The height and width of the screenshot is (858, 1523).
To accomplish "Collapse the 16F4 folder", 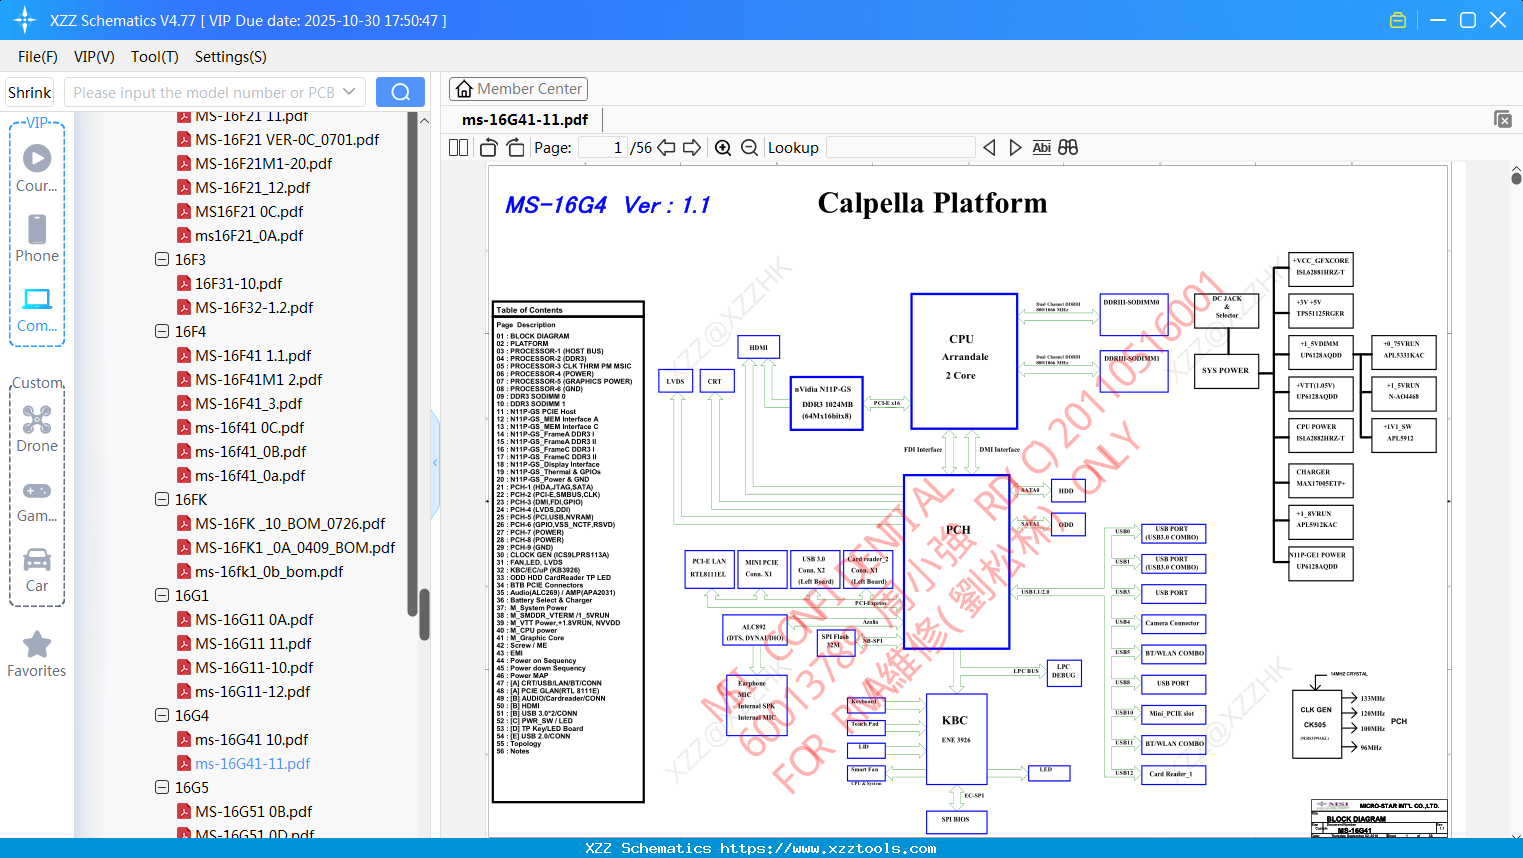I will tap(162, 331).
